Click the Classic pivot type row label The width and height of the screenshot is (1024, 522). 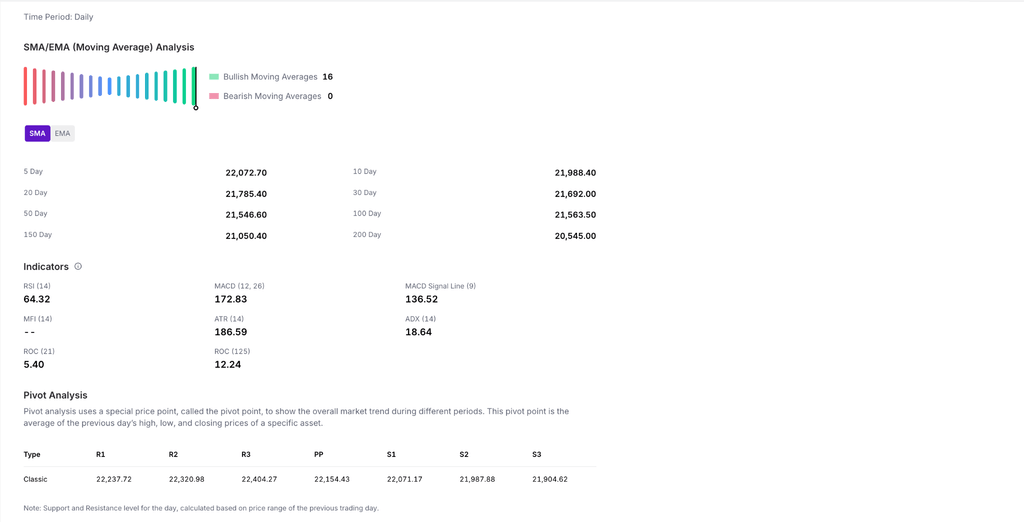tap(36, 479)
